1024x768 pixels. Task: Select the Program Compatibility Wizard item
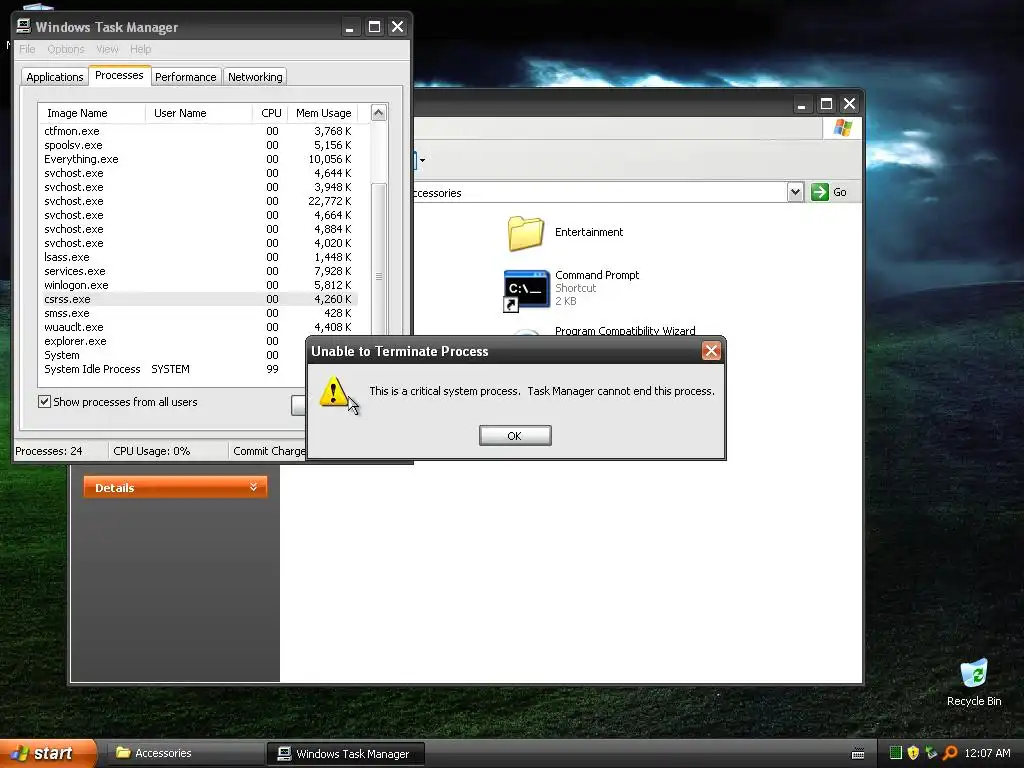(x=625, y=331)
